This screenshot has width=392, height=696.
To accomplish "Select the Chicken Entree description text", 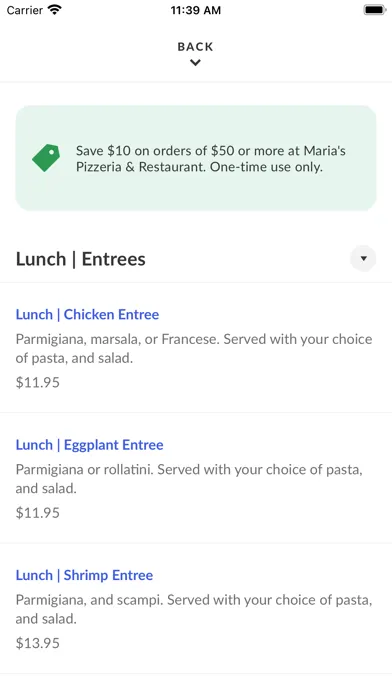I will click(x=194, y=348).
